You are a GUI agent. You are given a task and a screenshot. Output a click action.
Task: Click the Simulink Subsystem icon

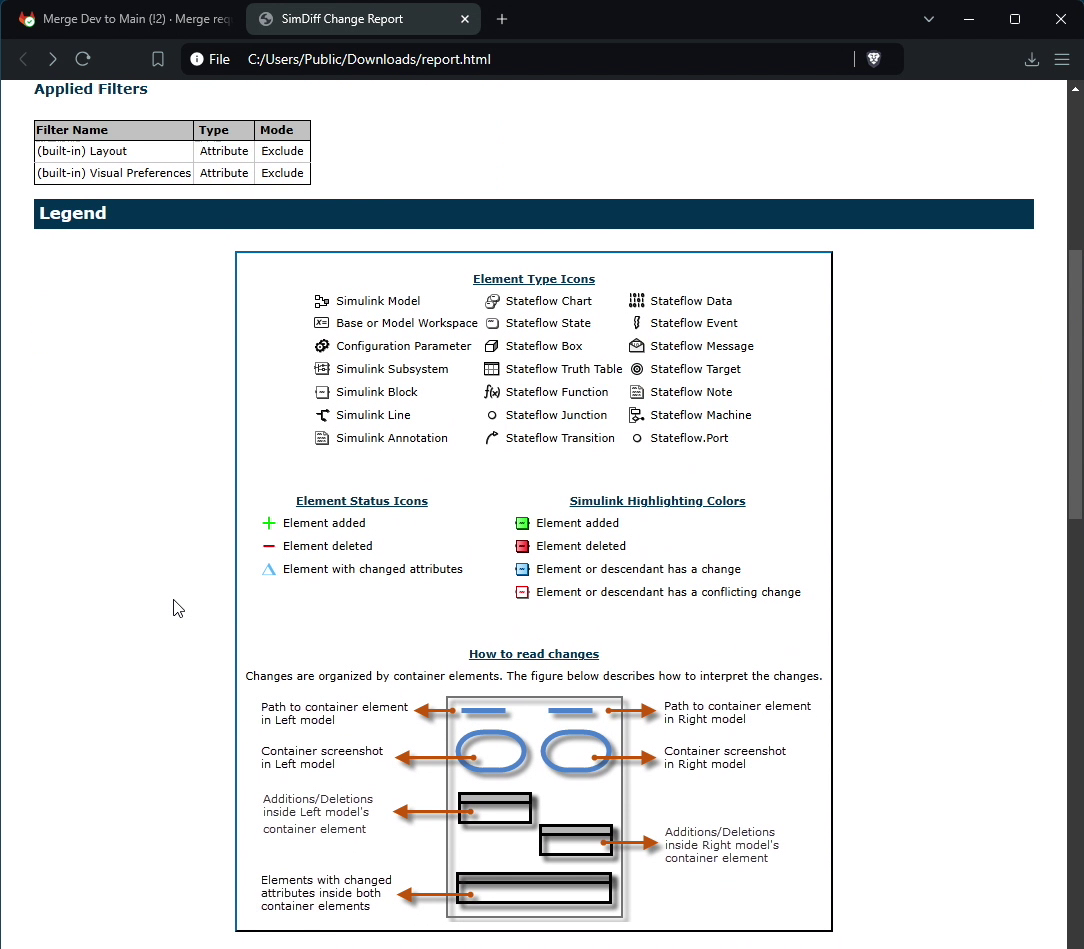[x=321, y=368]
